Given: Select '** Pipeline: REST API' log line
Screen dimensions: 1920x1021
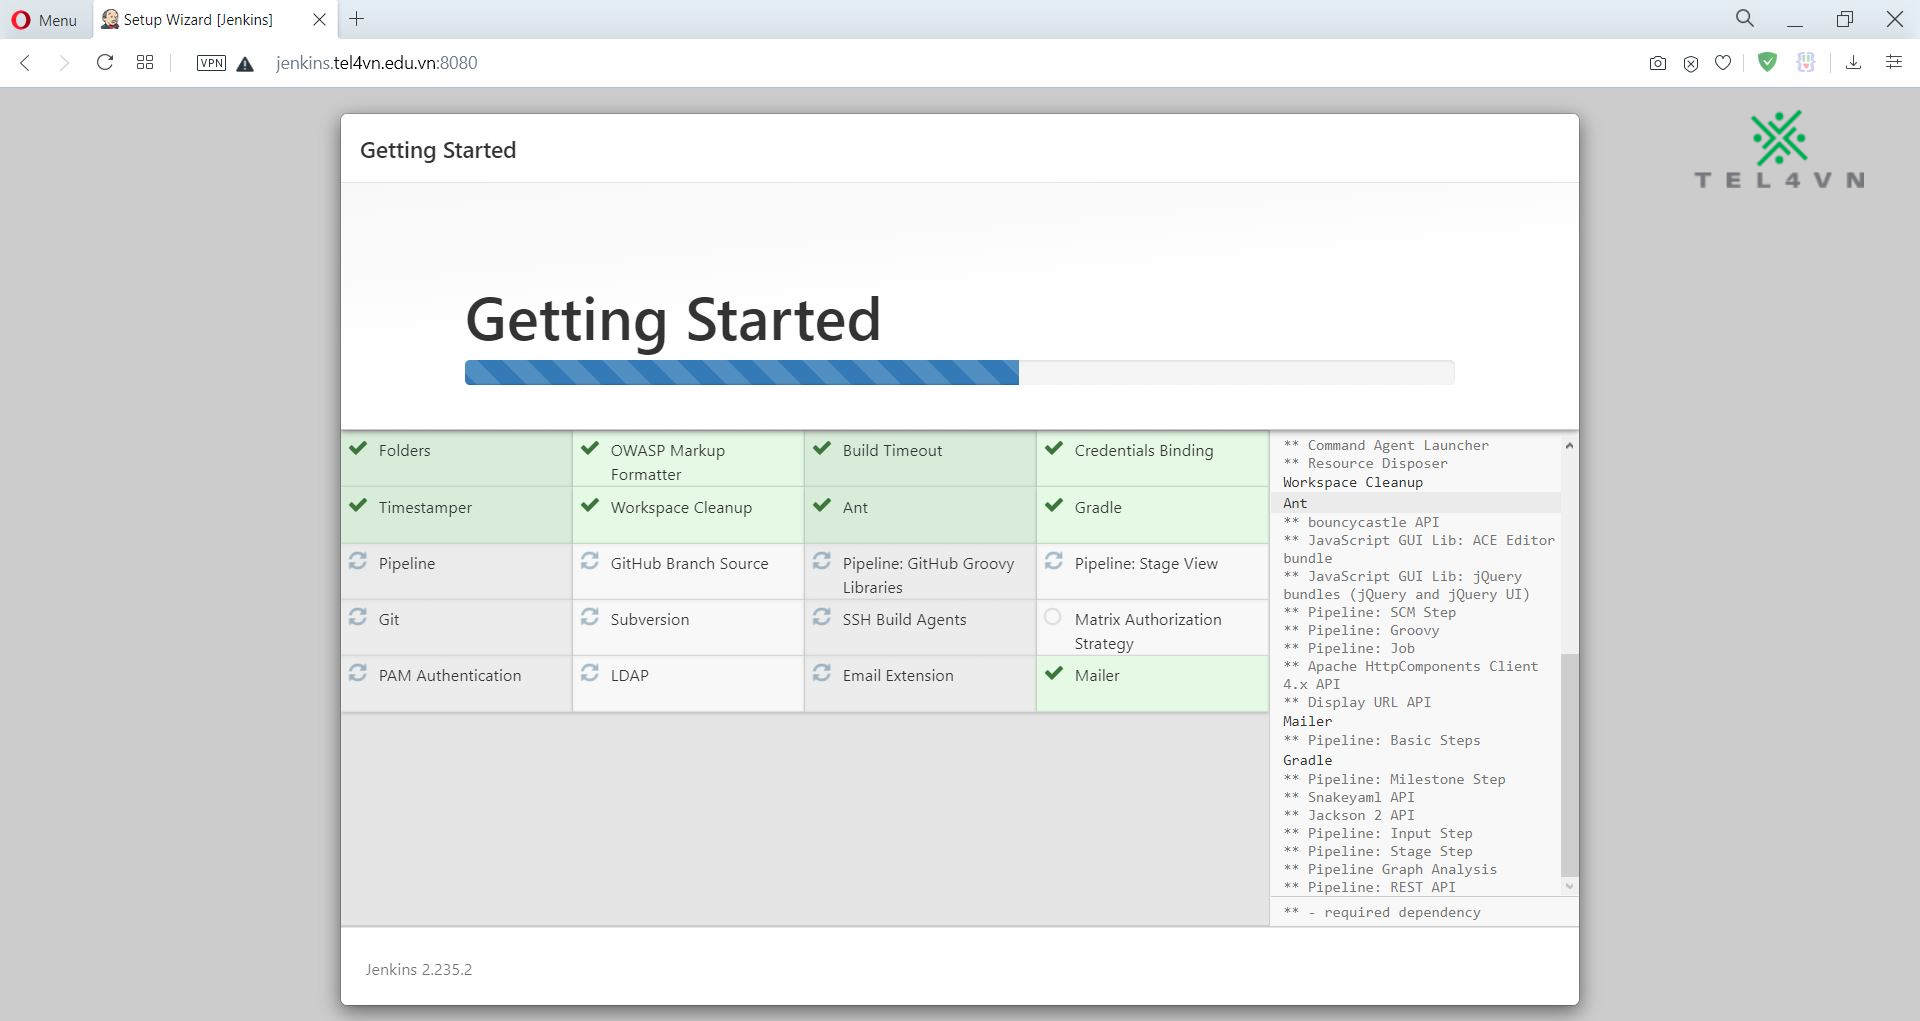Looking at the screenshot, I should coord(1369,887).
